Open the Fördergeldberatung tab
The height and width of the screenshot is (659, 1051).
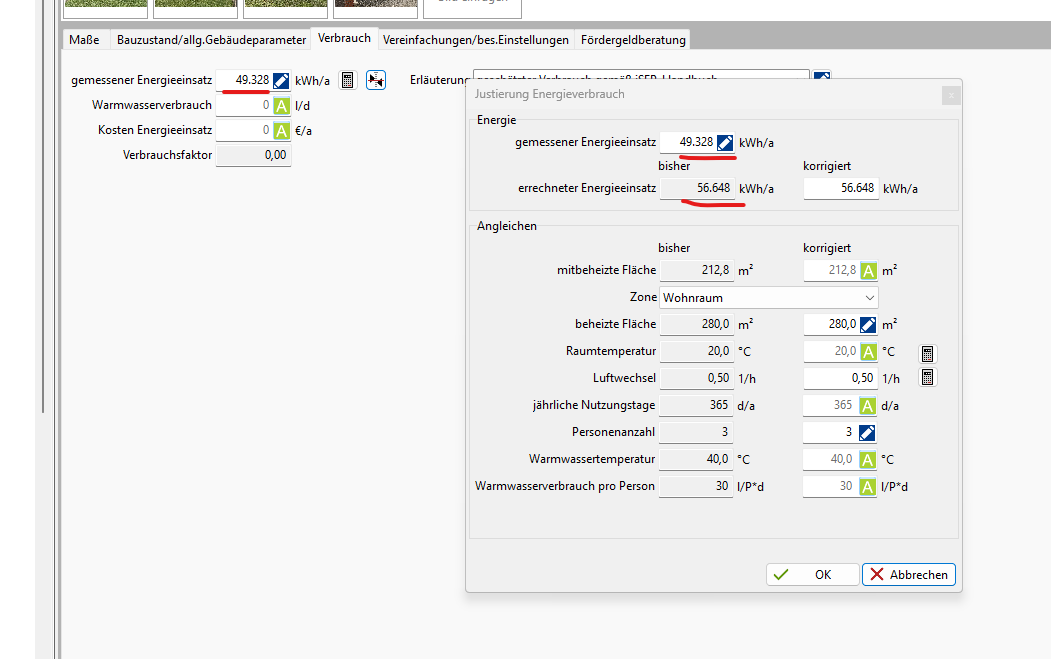point(632,40)
